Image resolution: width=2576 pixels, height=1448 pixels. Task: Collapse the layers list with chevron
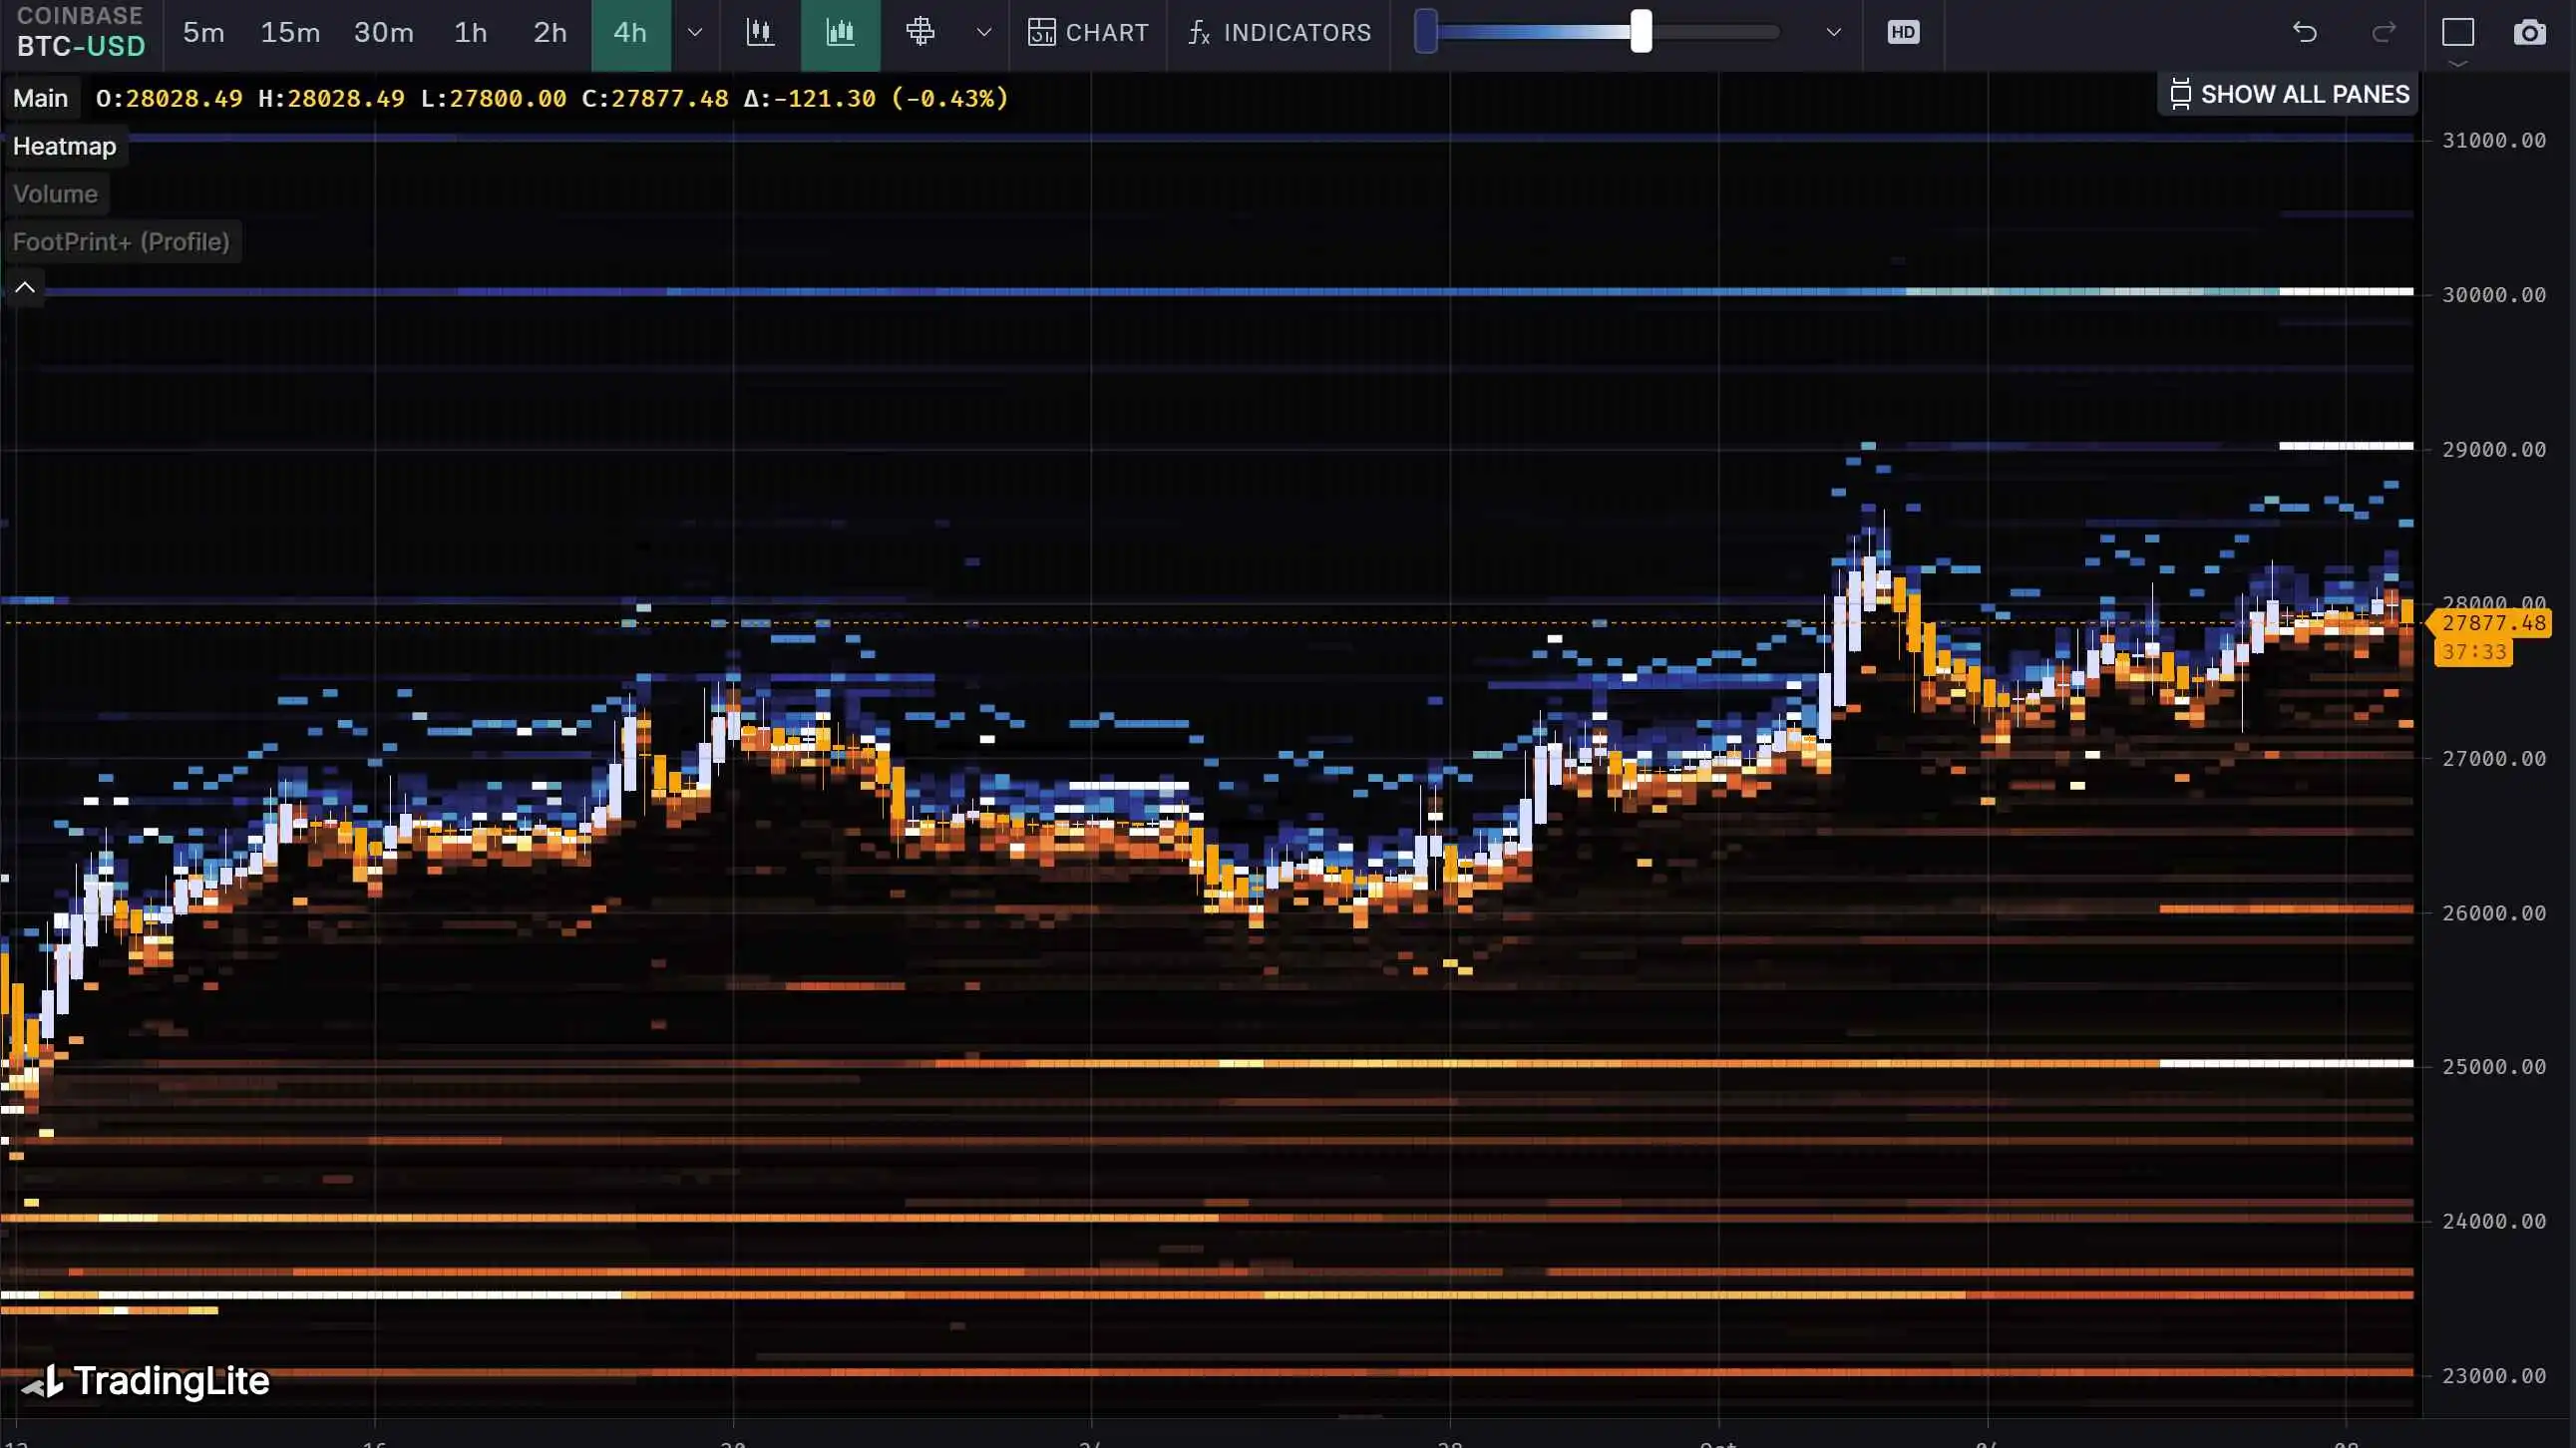[x=25, y=288]
